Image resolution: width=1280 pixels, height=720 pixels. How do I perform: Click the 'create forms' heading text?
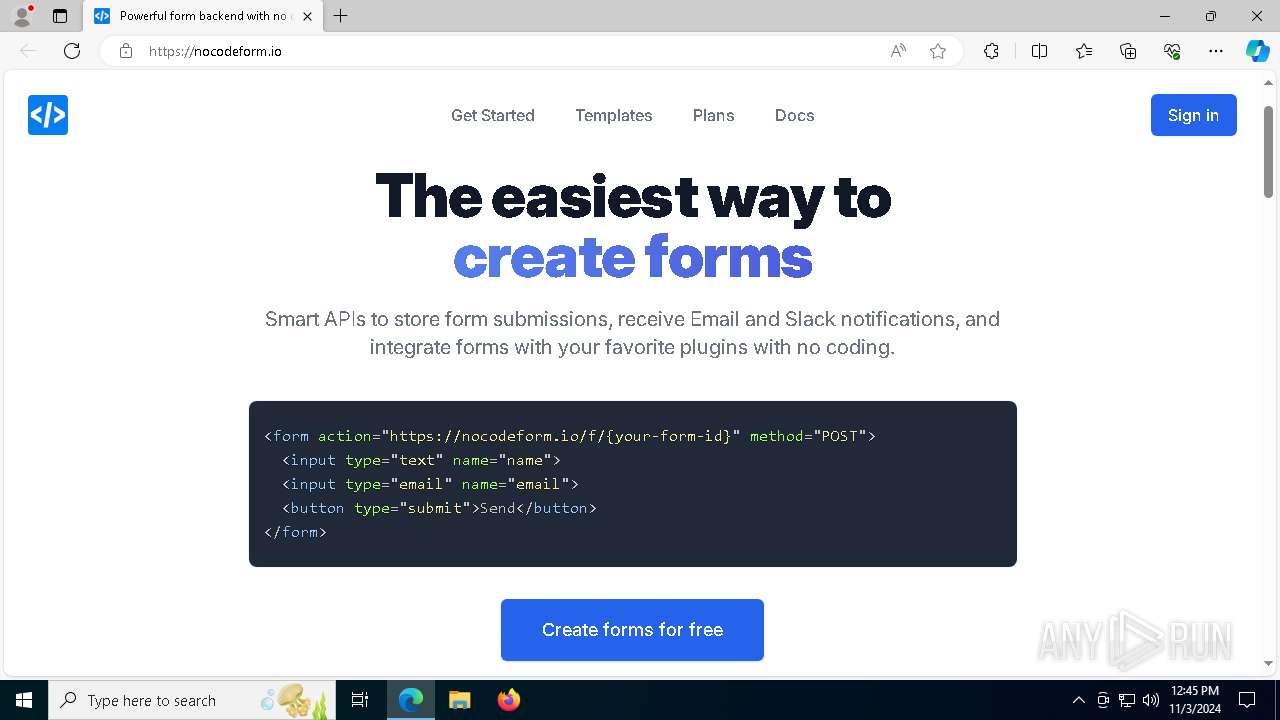pyautogui.click(x=633, y=258)
